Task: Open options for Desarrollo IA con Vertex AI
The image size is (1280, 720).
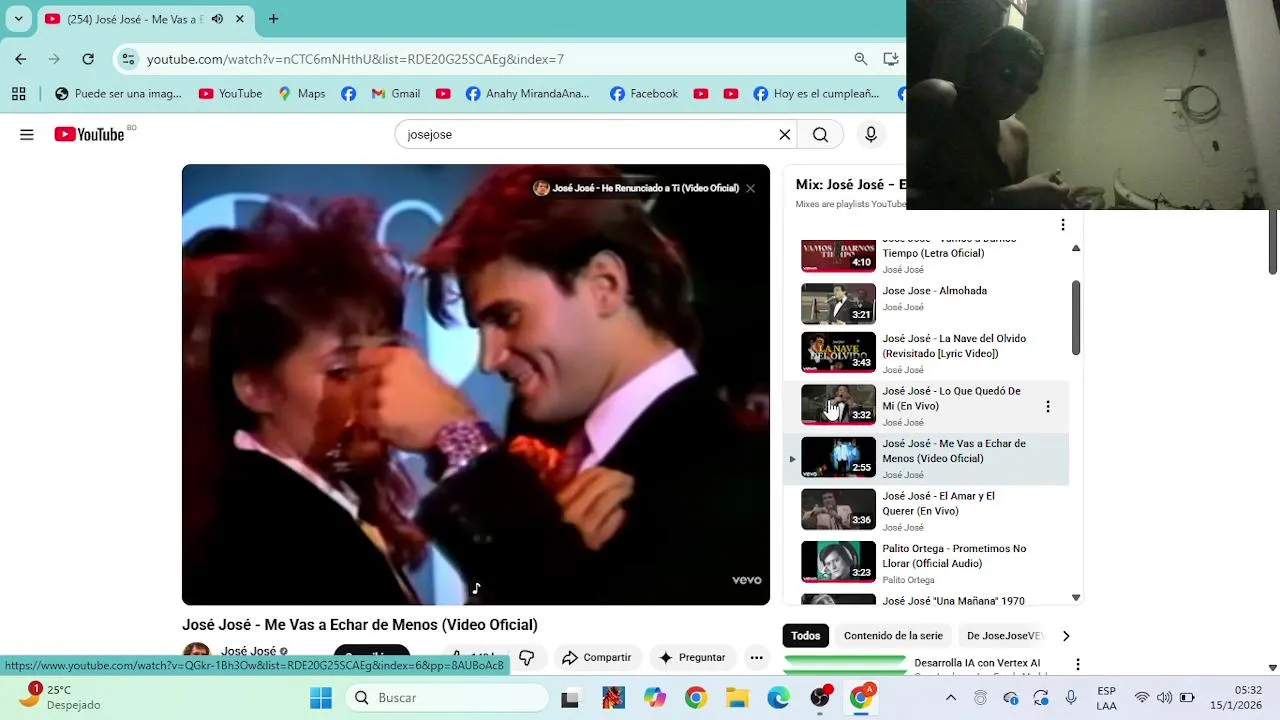Action: (x=1078, y=664)
